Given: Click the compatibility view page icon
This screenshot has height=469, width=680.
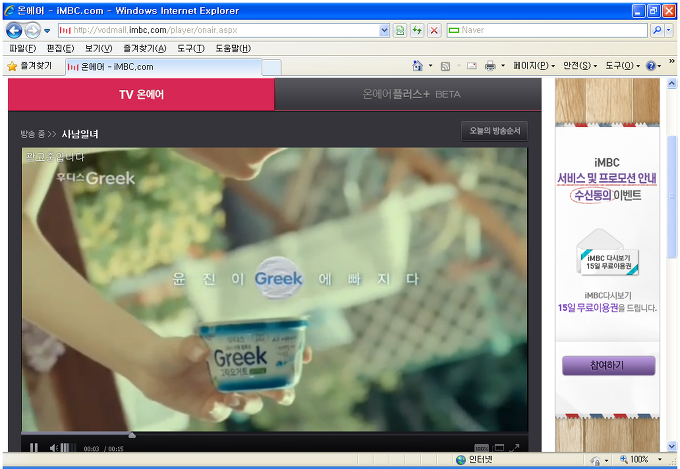Looking at the screenshot, I should (400, 30).
